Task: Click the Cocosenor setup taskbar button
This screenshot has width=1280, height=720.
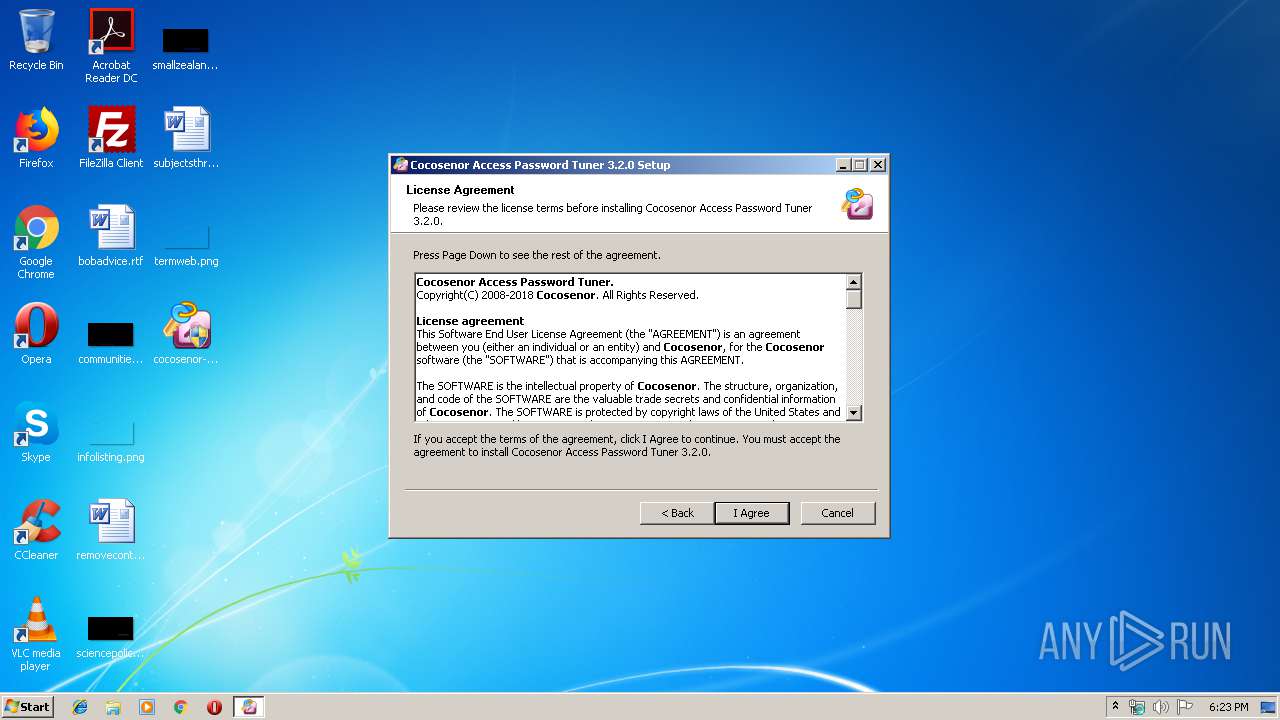Action: [249, 707]
